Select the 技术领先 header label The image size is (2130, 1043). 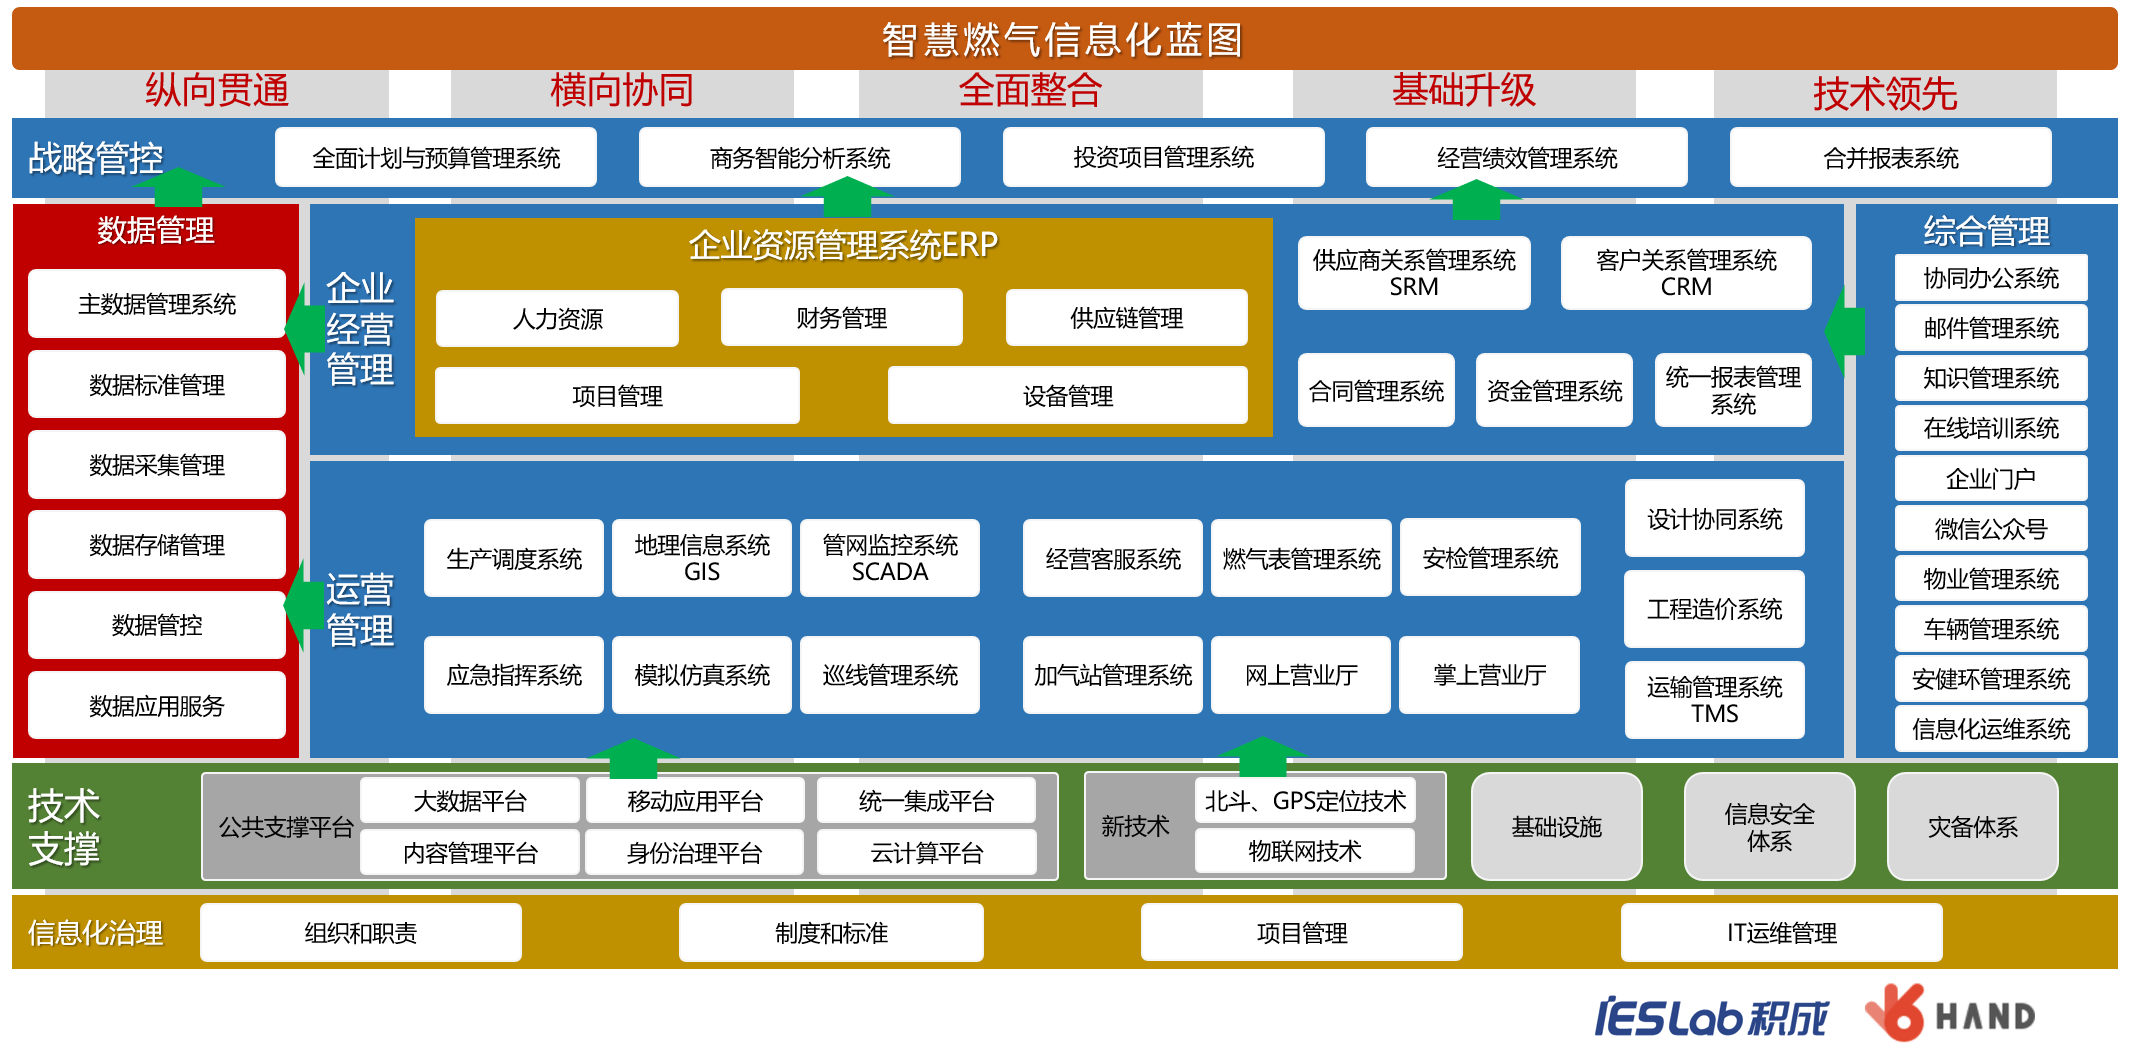(1884, 94)
